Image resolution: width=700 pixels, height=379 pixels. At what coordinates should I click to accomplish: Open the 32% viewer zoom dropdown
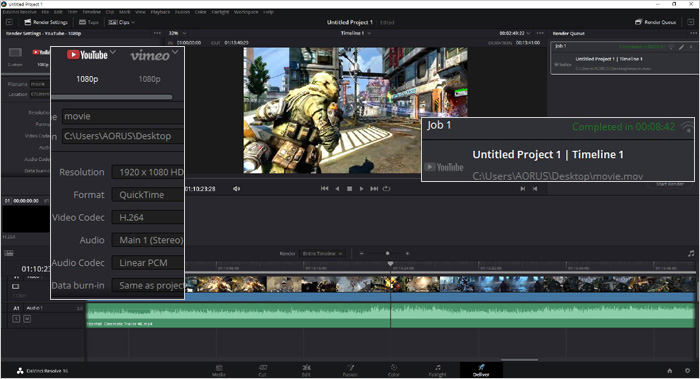point(177,33)
